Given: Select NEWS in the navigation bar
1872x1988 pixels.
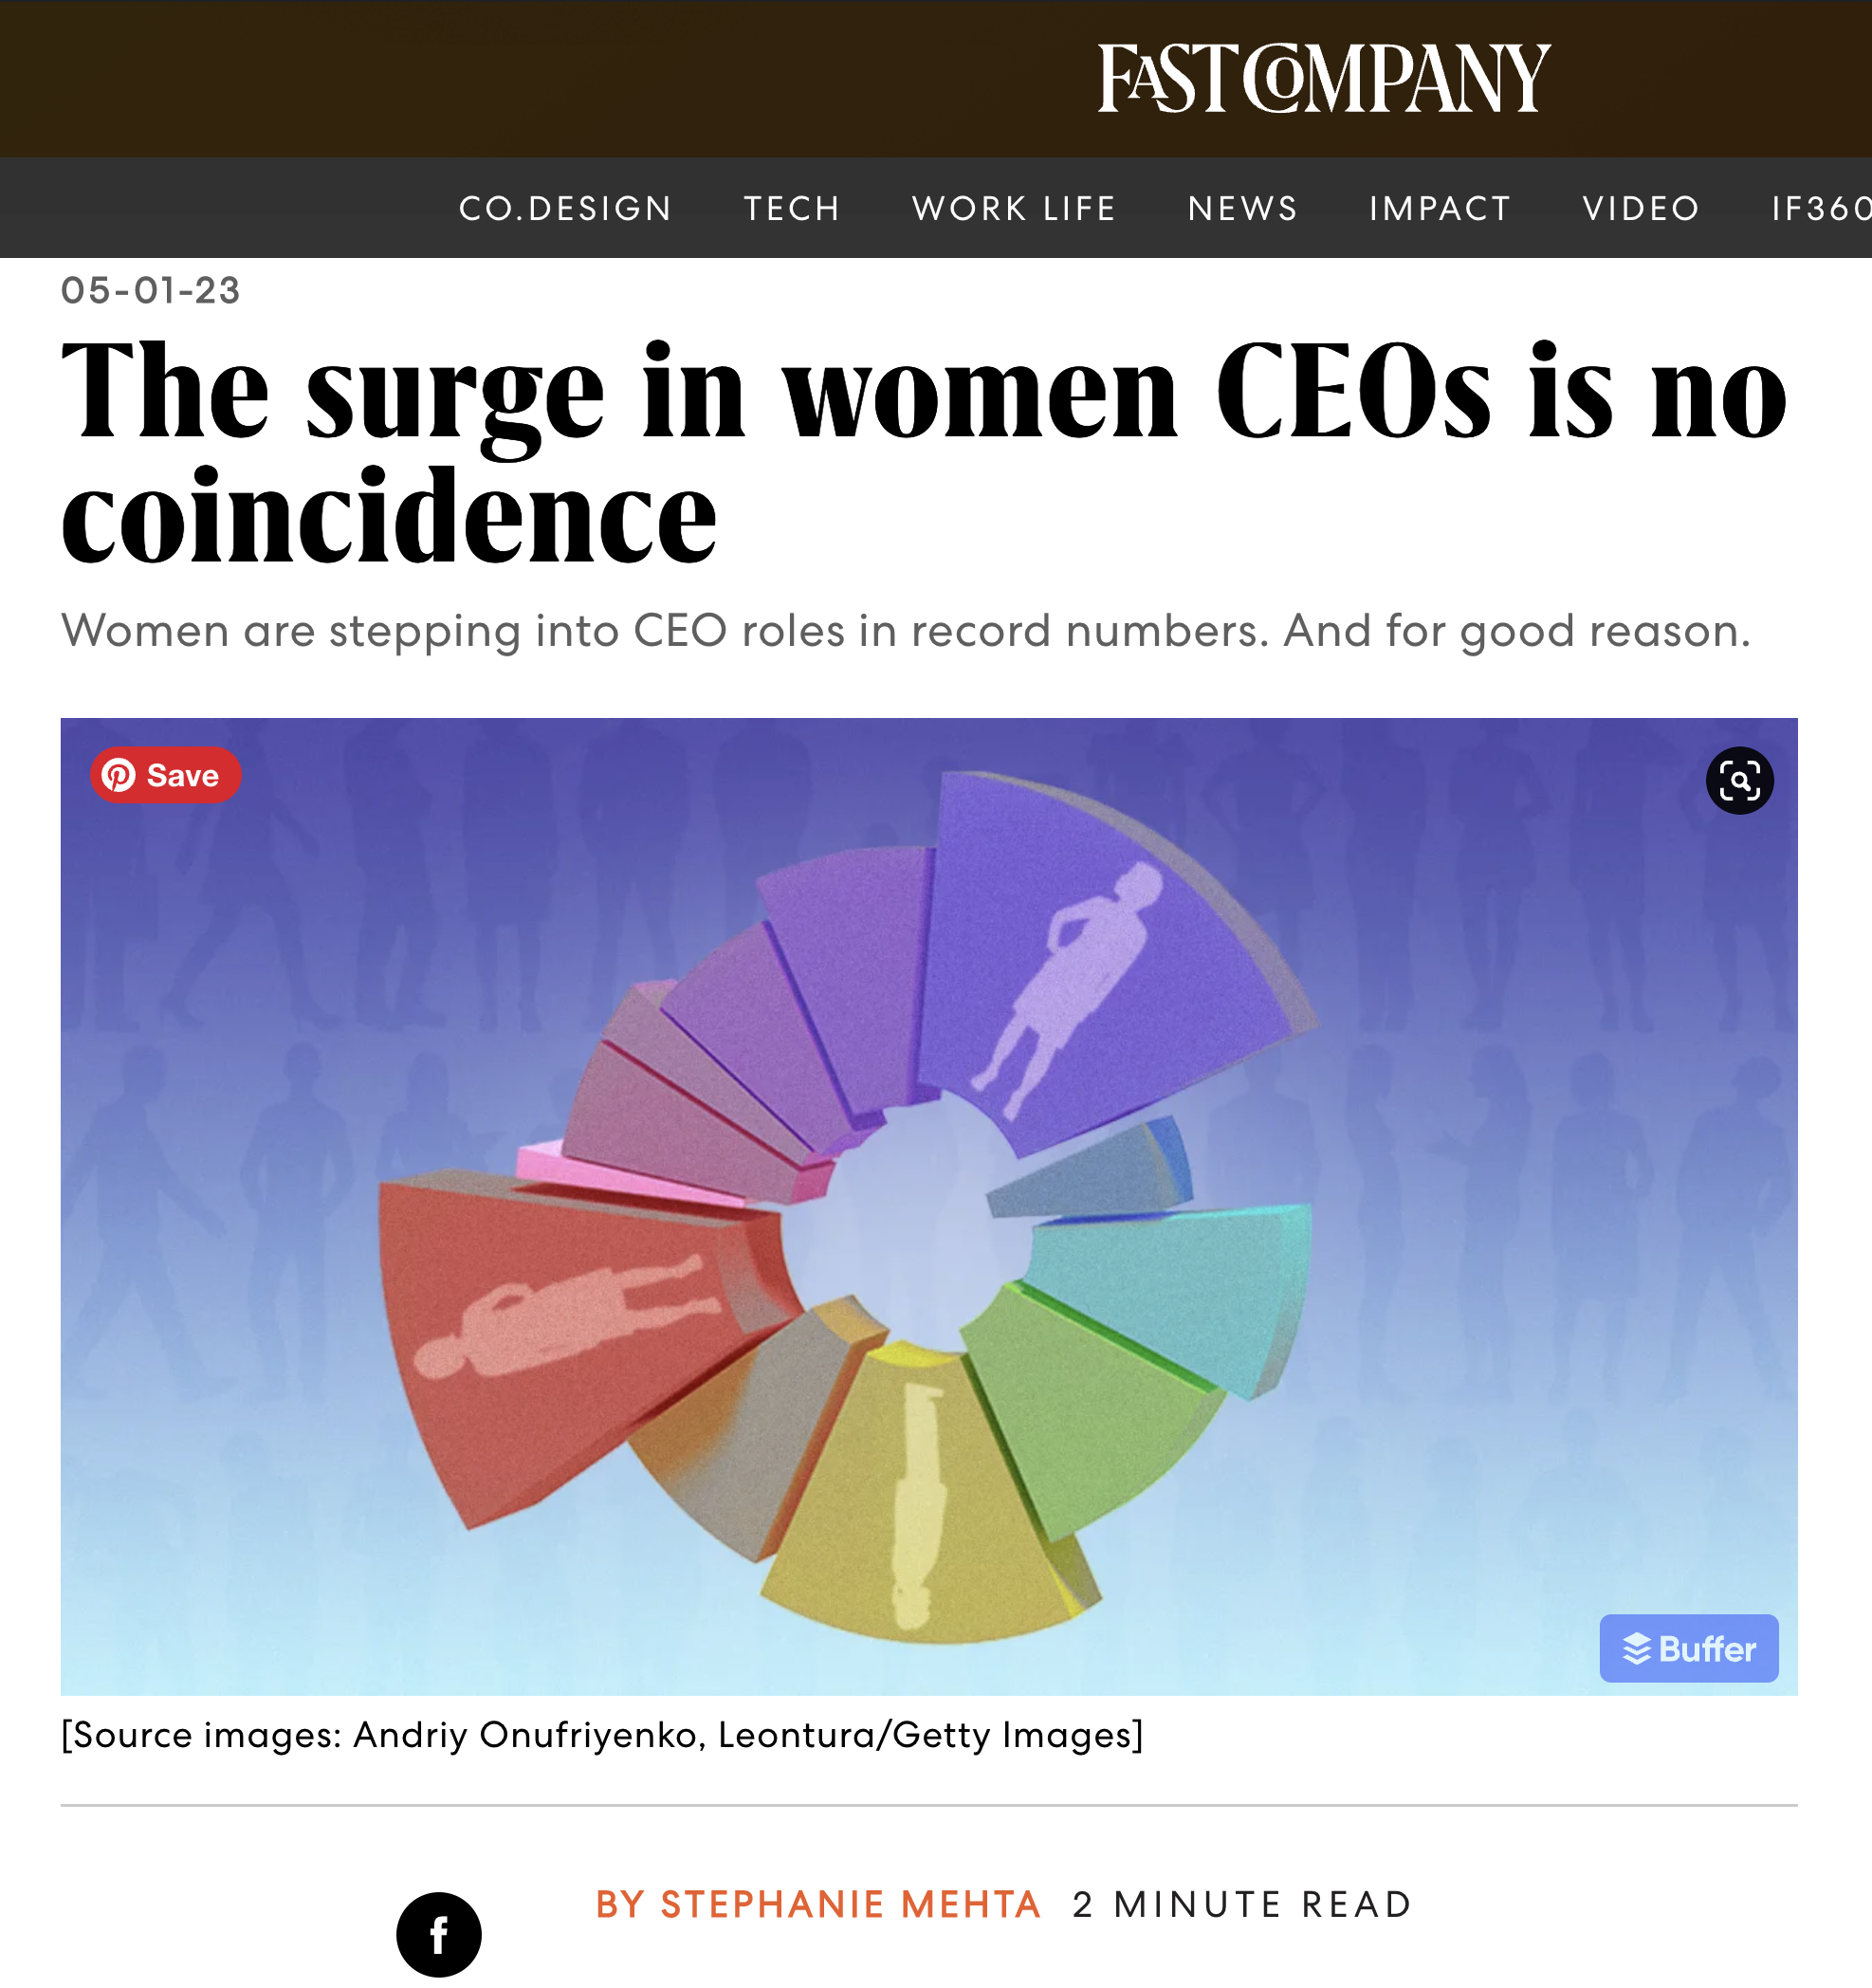Looking at the screenshot, I should click(x=1242, y=208).
